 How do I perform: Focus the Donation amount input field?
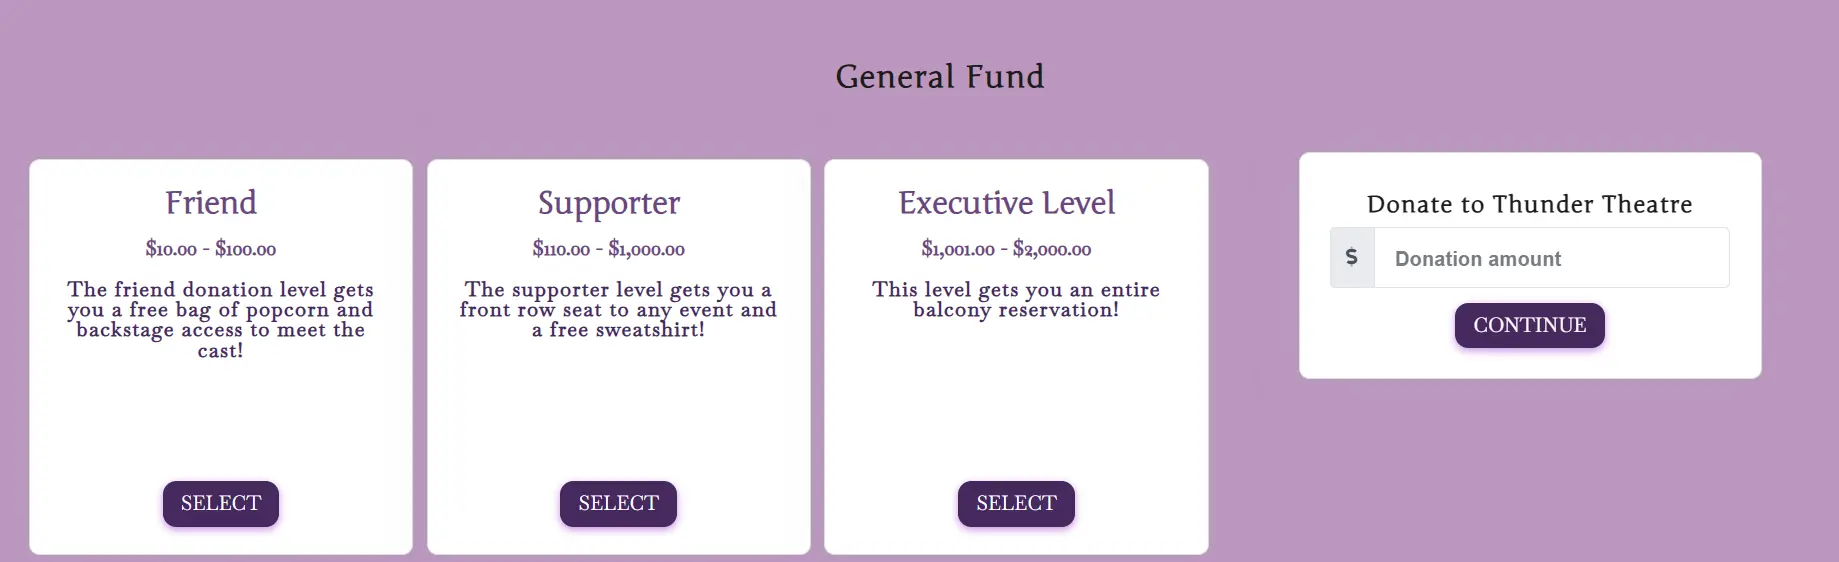[1550, 258]
